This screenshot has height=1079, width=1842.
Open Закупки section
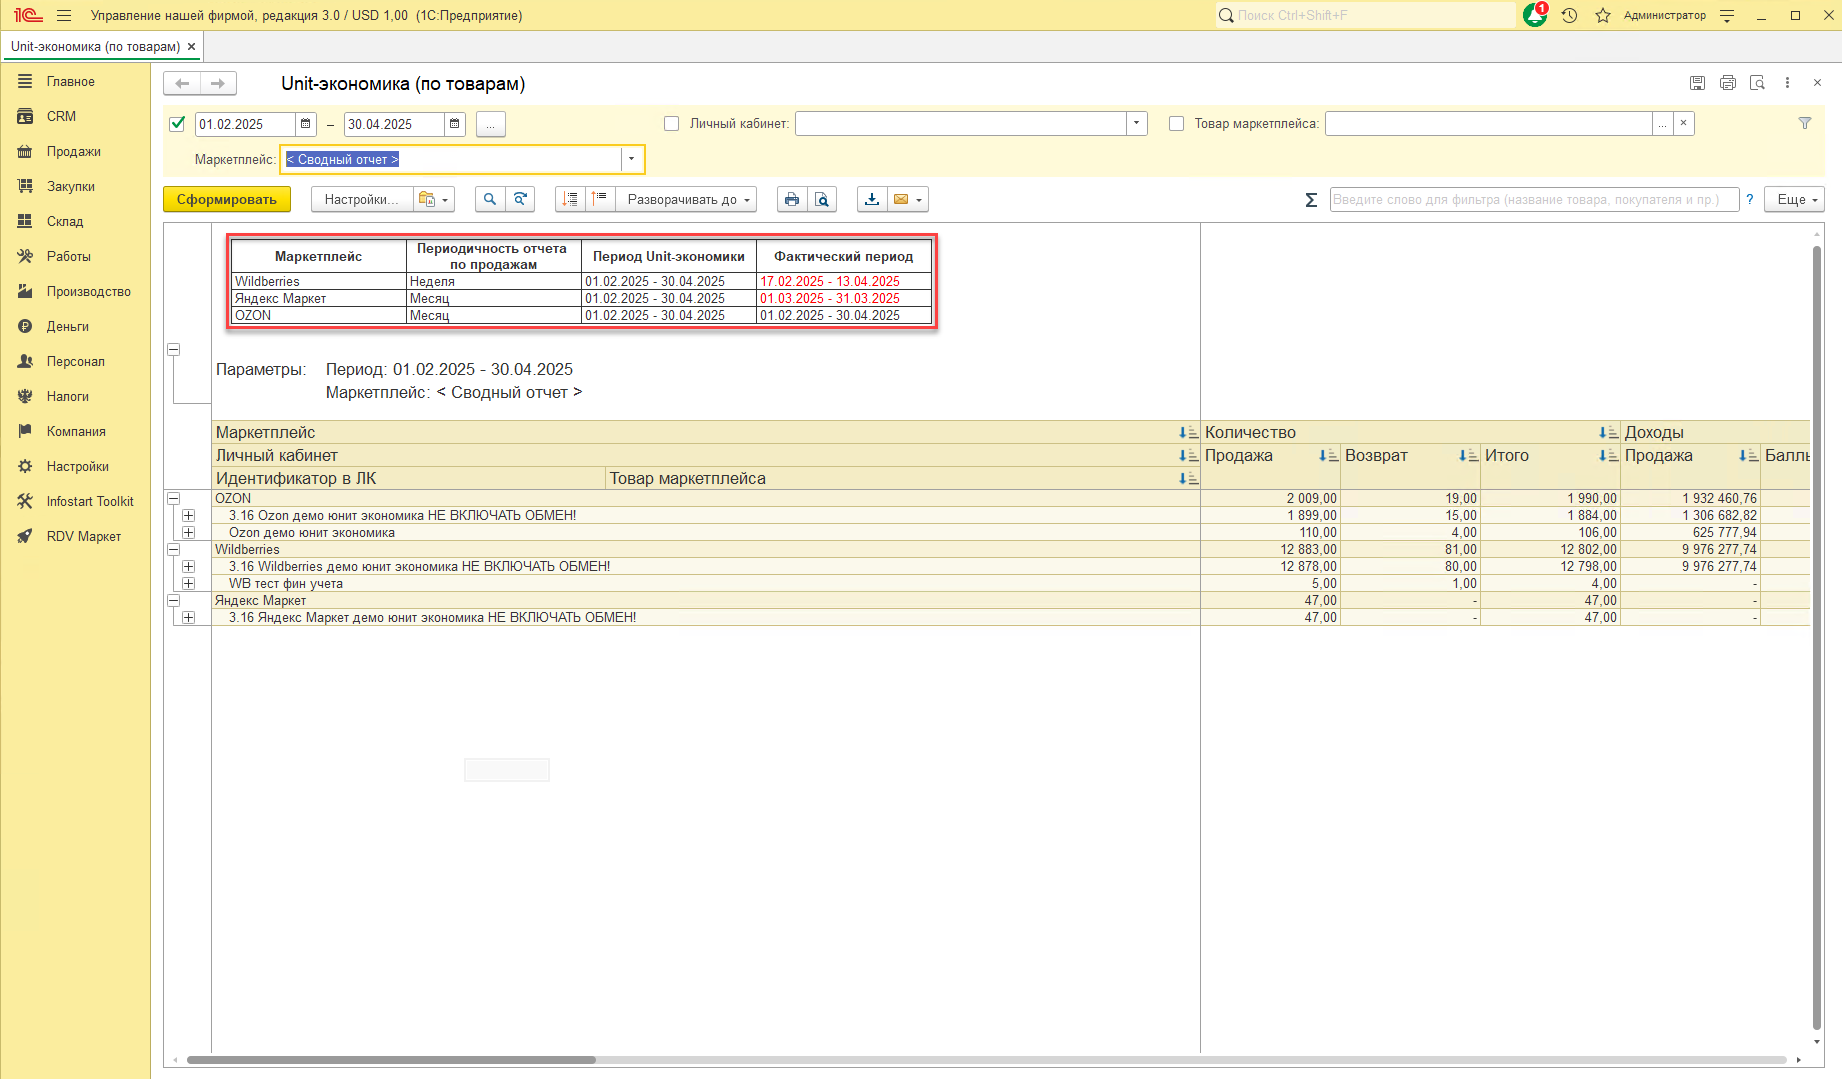[x=75, y=186]
